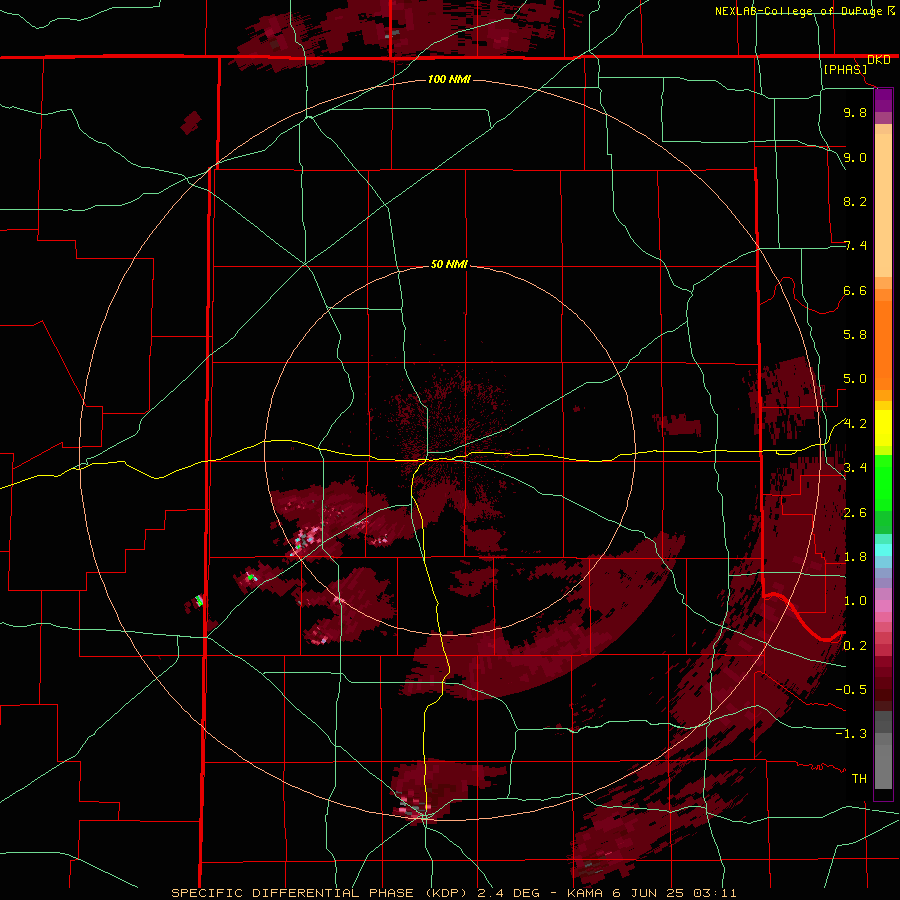This screenshot has width=900, height=900.
Task: Click the [PHAS] legend header
Action: [845, 69]
